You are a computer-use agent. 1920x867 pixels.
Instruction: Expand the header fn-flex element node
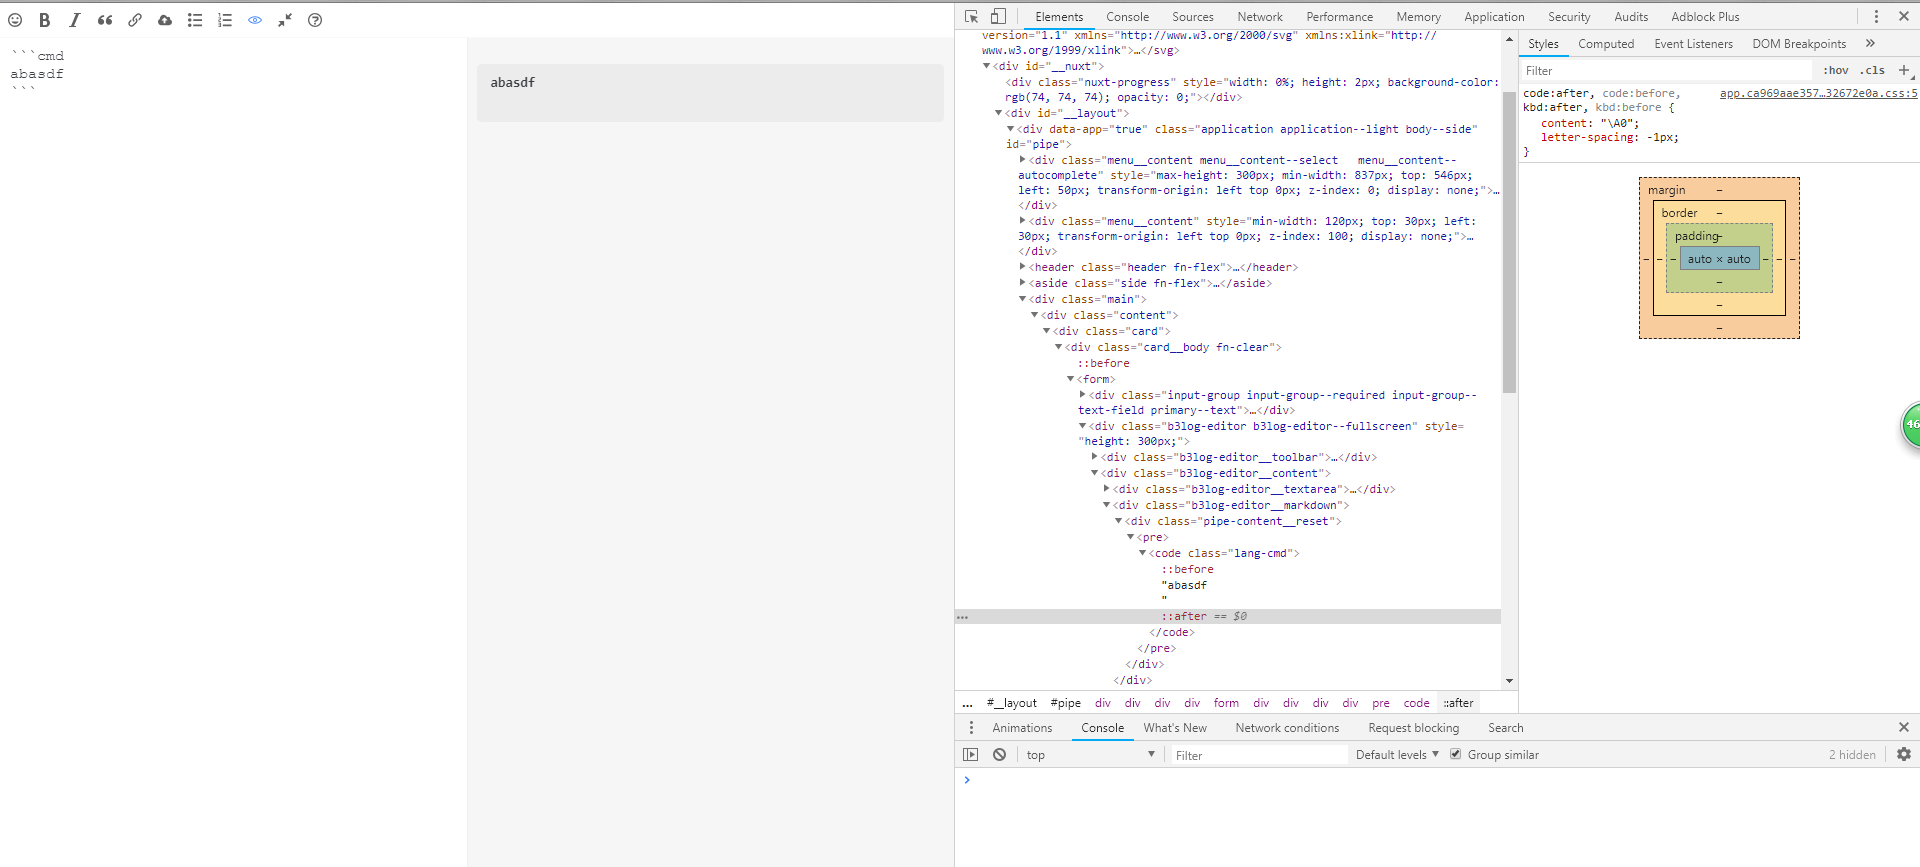tap(1022, 267)
